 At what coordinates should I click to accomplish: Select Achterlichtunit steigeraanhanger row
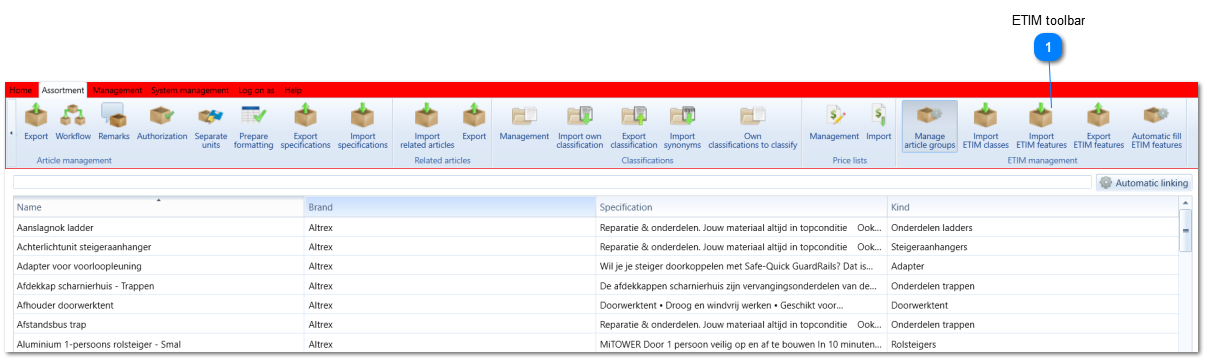click(596, 247)
